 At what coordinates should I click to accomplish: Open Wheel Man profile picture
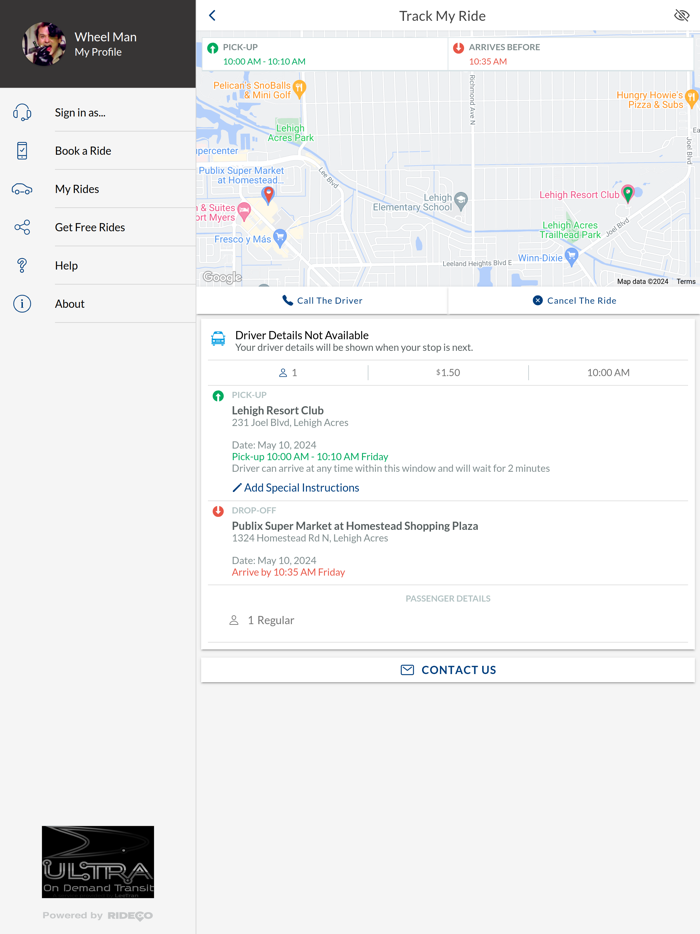coord(44,44)
